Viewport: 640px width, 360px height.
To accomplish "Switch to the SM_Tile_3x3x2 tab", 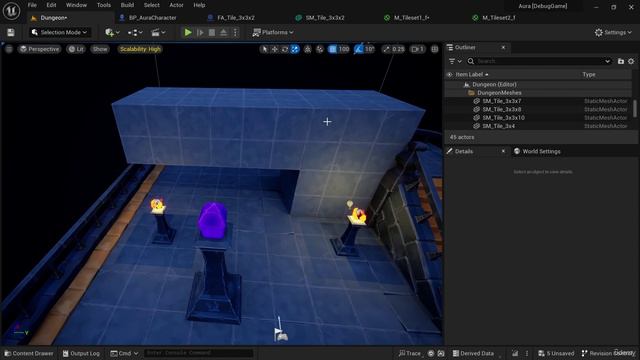I will (325, 18).
